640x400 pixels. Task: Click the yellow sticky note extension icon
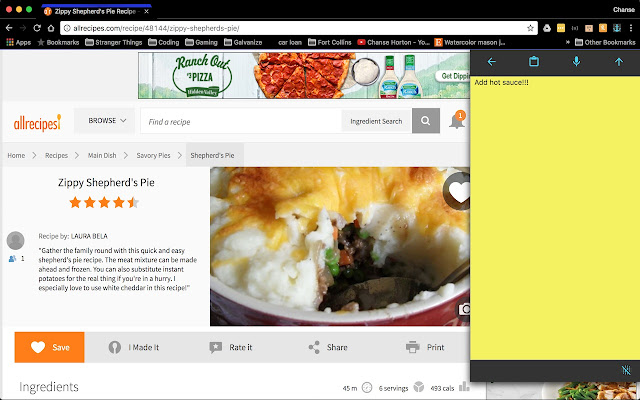pos(561,28)
